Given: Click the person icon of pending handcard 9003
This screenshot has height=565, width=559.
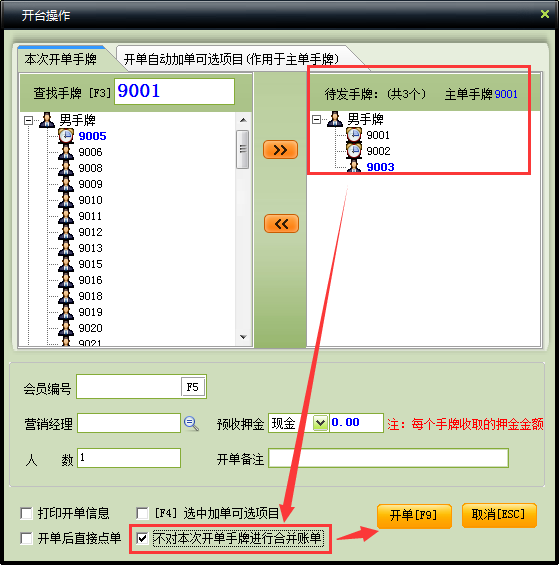Looking at the screenshot, I should pos(354,166).
